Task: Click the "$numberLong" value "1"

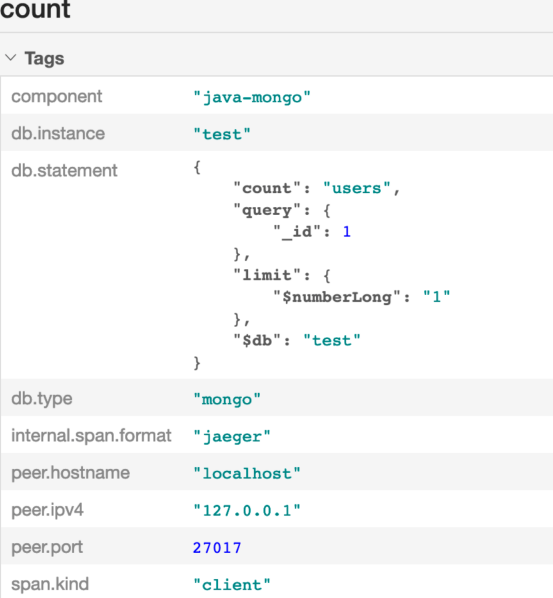Action: pyautogui.click(x=437, y=296)
